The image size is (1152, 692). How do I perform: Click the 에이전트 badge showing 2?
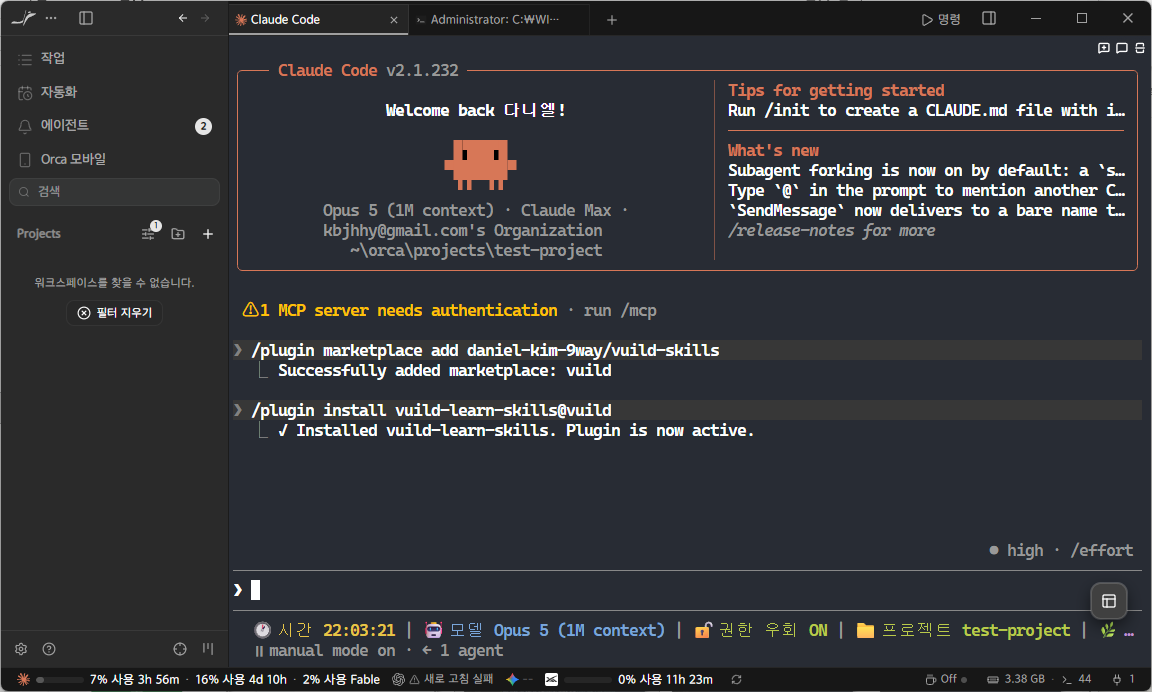pos(204,126)
